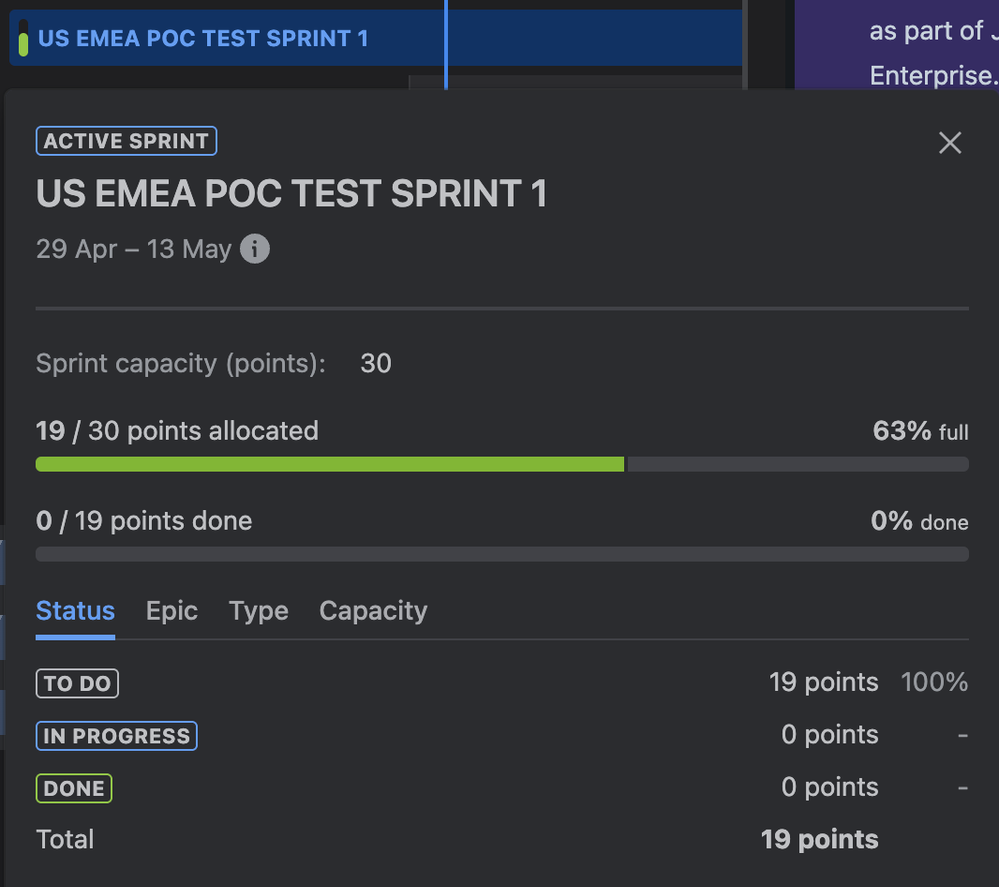The width and height of the screenshot is (999, 887).
Task: Click the purple Enterprise banner panel
Action: pyautogui.click(x=896, y=45)
